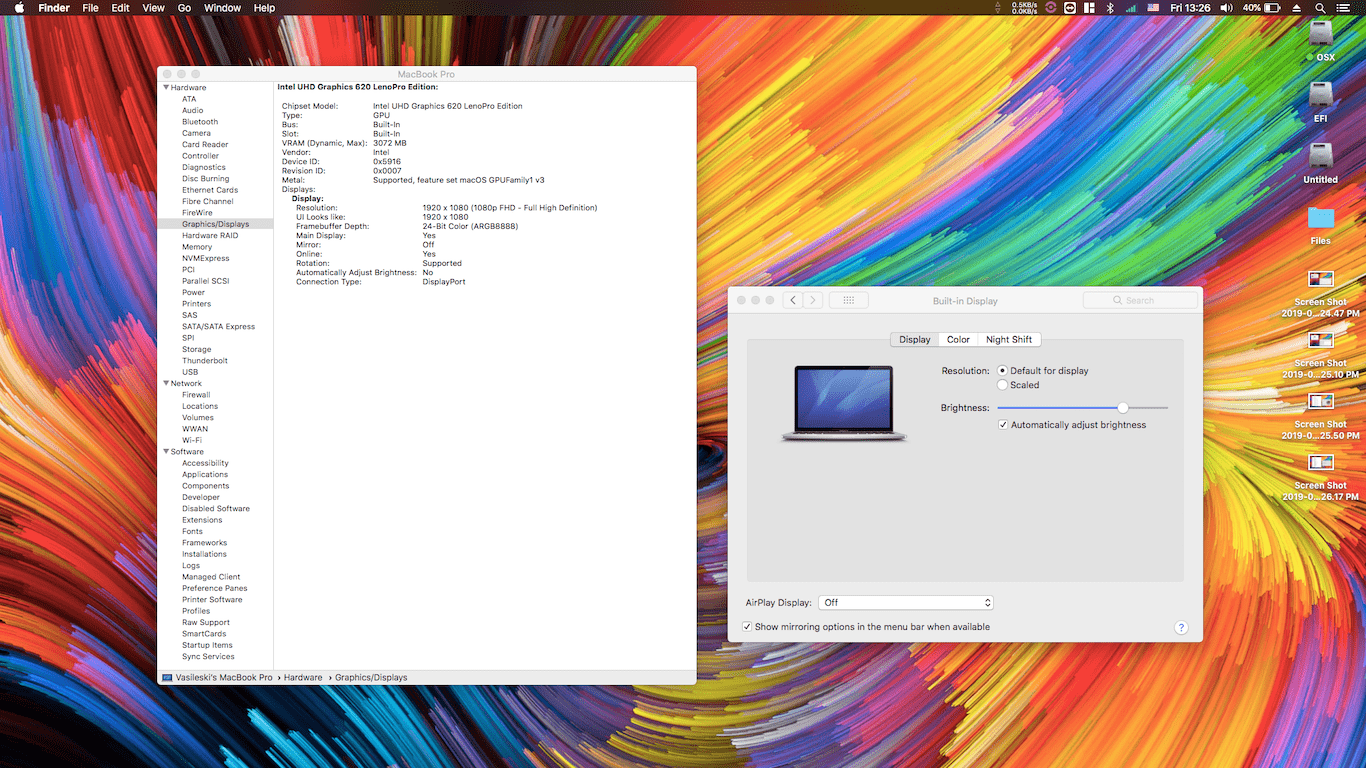Uncheck Show mirroring options in menu bar
Screen dimensions: 1366x768
tap(747, 627)
